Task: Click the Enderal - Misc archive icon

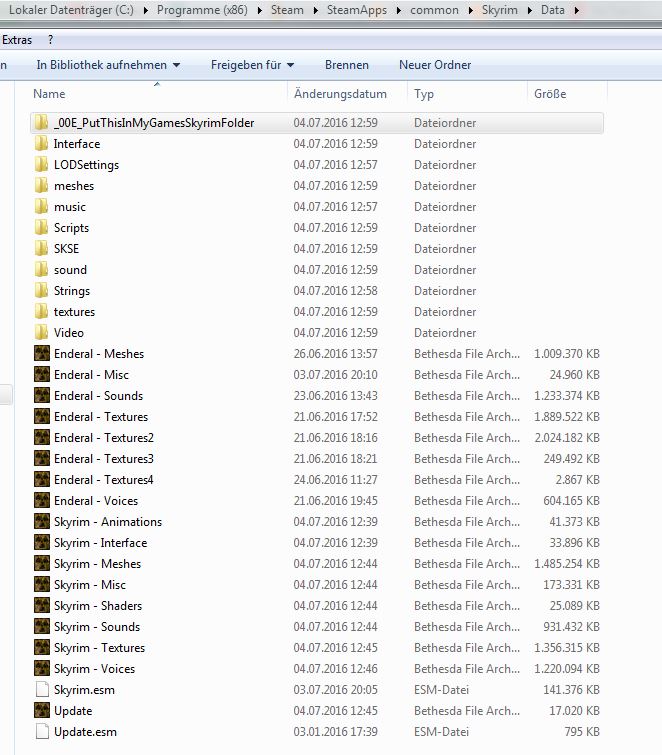Action: 42,375
